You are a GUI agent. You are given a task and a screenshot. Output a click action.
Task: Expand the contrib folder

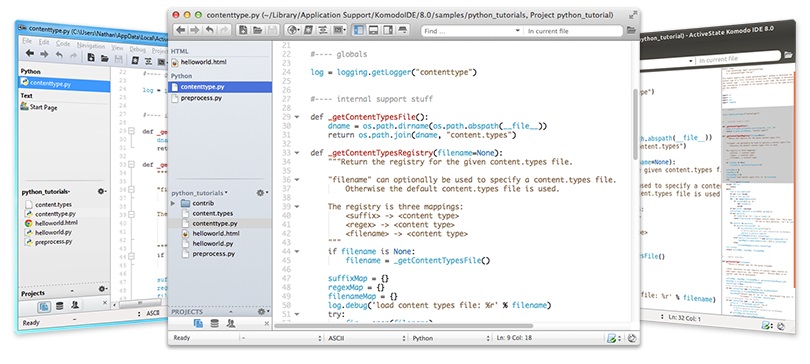[x=173, y=203]
